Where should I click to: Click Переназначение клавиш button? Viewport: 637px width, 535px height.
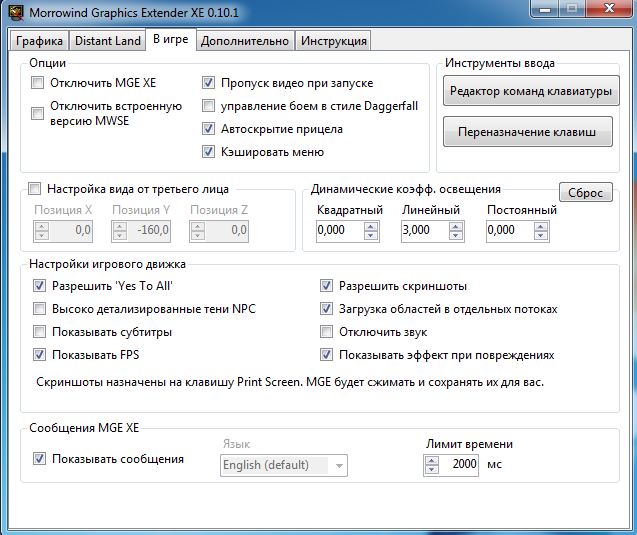point(527,132)
